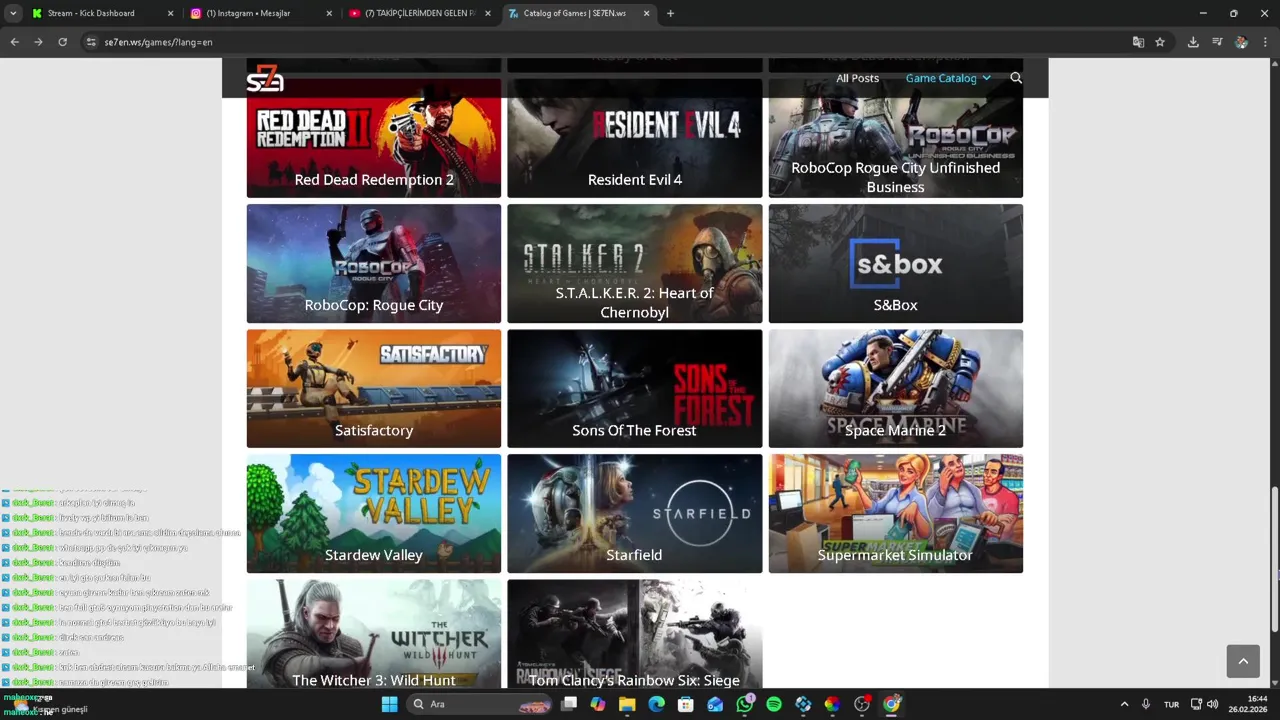Close the Kick Dashboard tab

[x=170, y=13]
